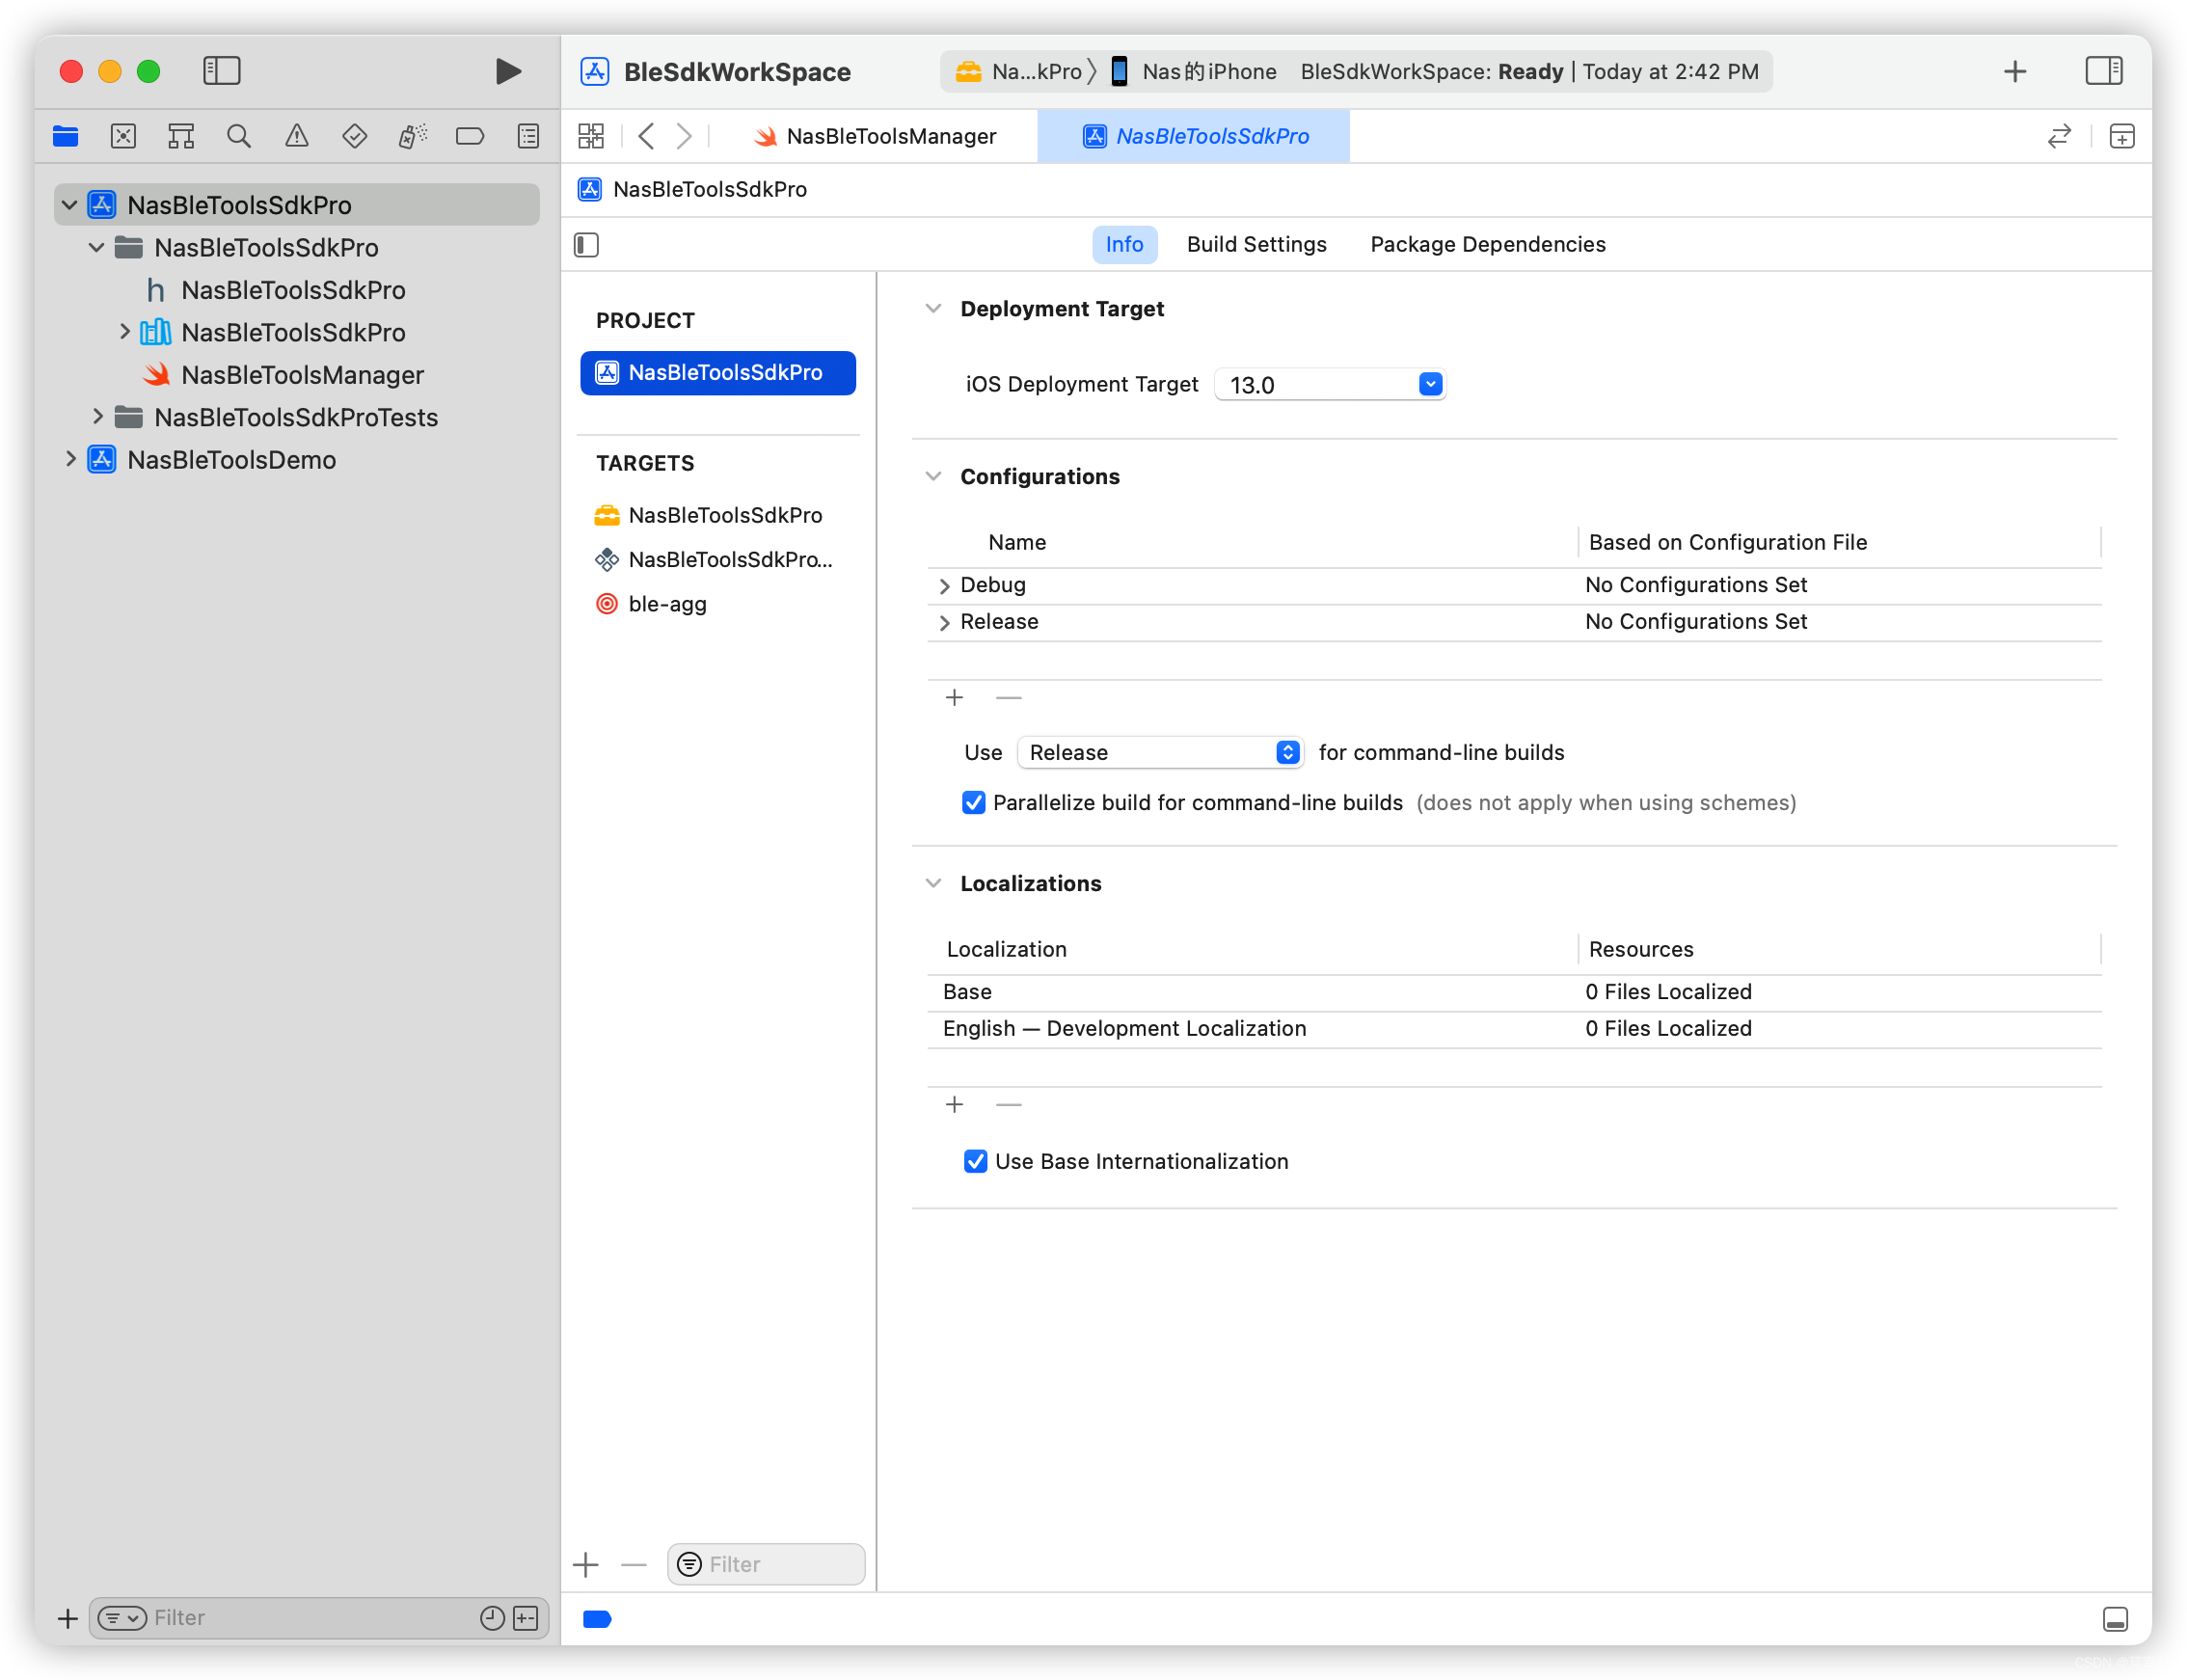The height and width of the screenshot is (1680, 2187).
Task: Toggle Parallelize build for command-line builds
Action: (973, 803)
